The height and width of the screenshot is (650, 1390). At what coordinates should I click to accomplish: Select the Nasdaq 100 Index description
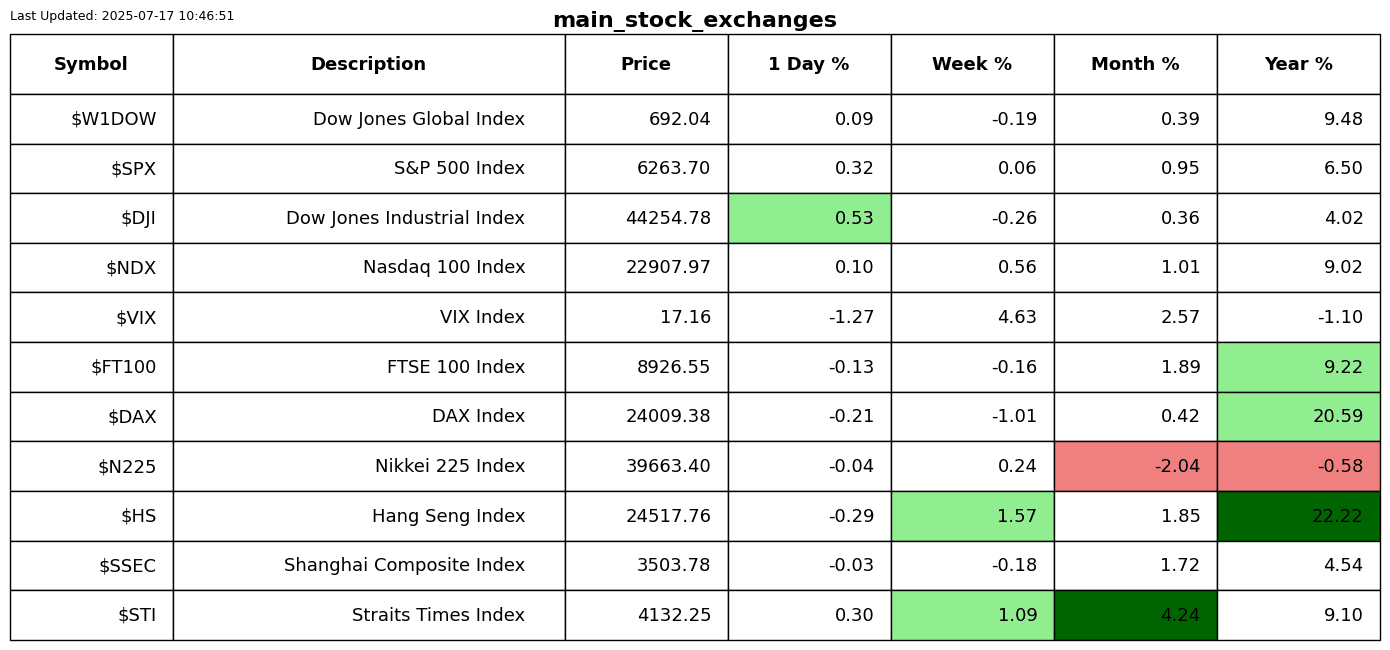(443, 268)
